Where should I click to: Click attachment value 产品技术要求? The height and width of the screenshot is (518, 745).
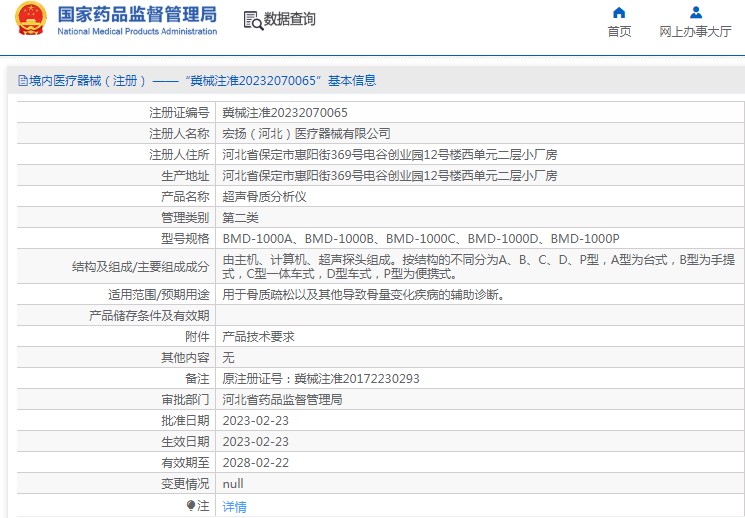[258, 336]
